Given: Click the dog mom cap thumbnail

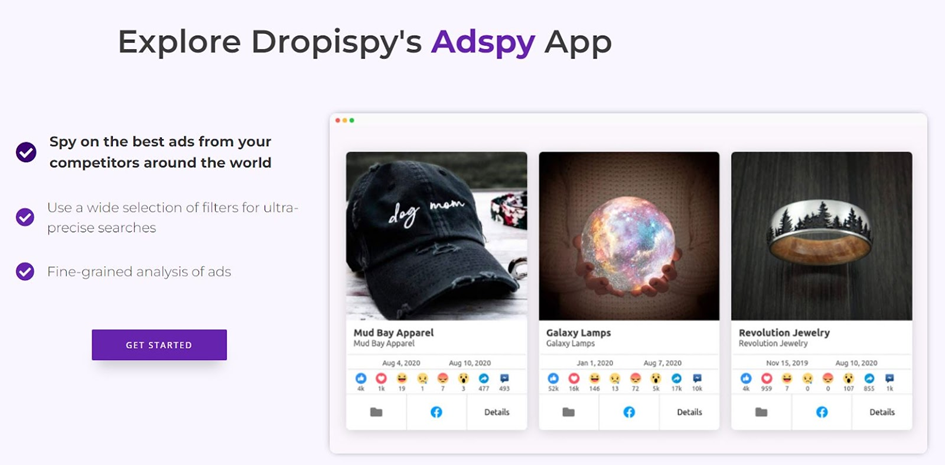Looking at the screenshot, I should pyautogui.click(x=436, y=236).
